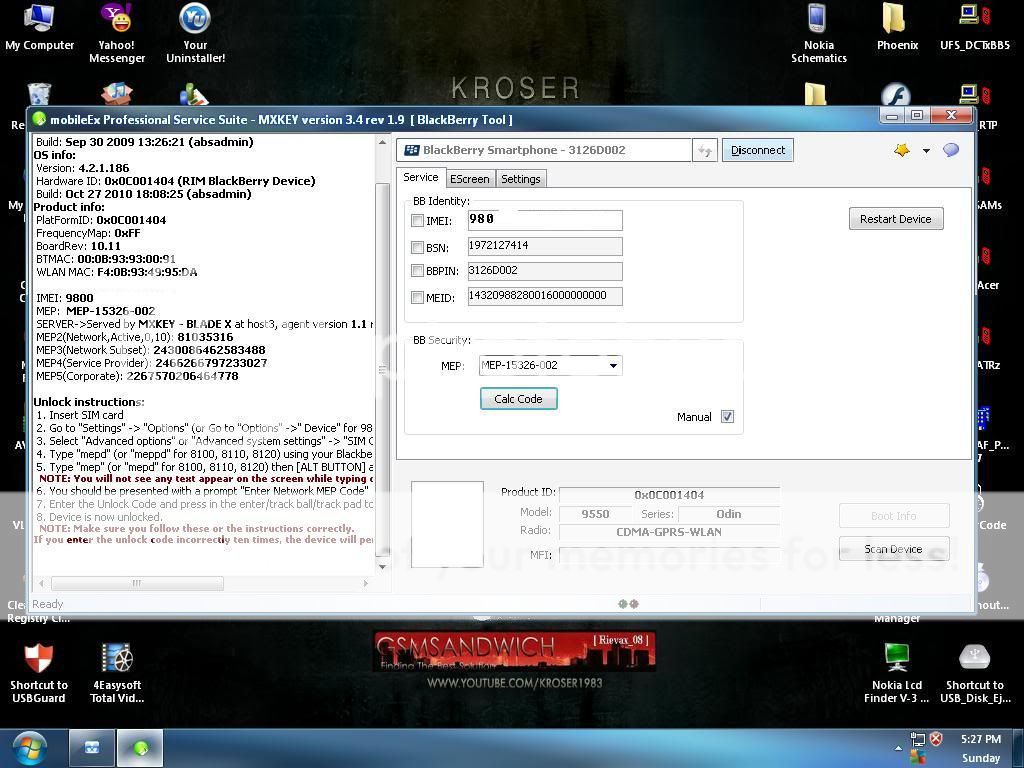Click the "Version: 4.2.1.186" log line

click(82, 168)
